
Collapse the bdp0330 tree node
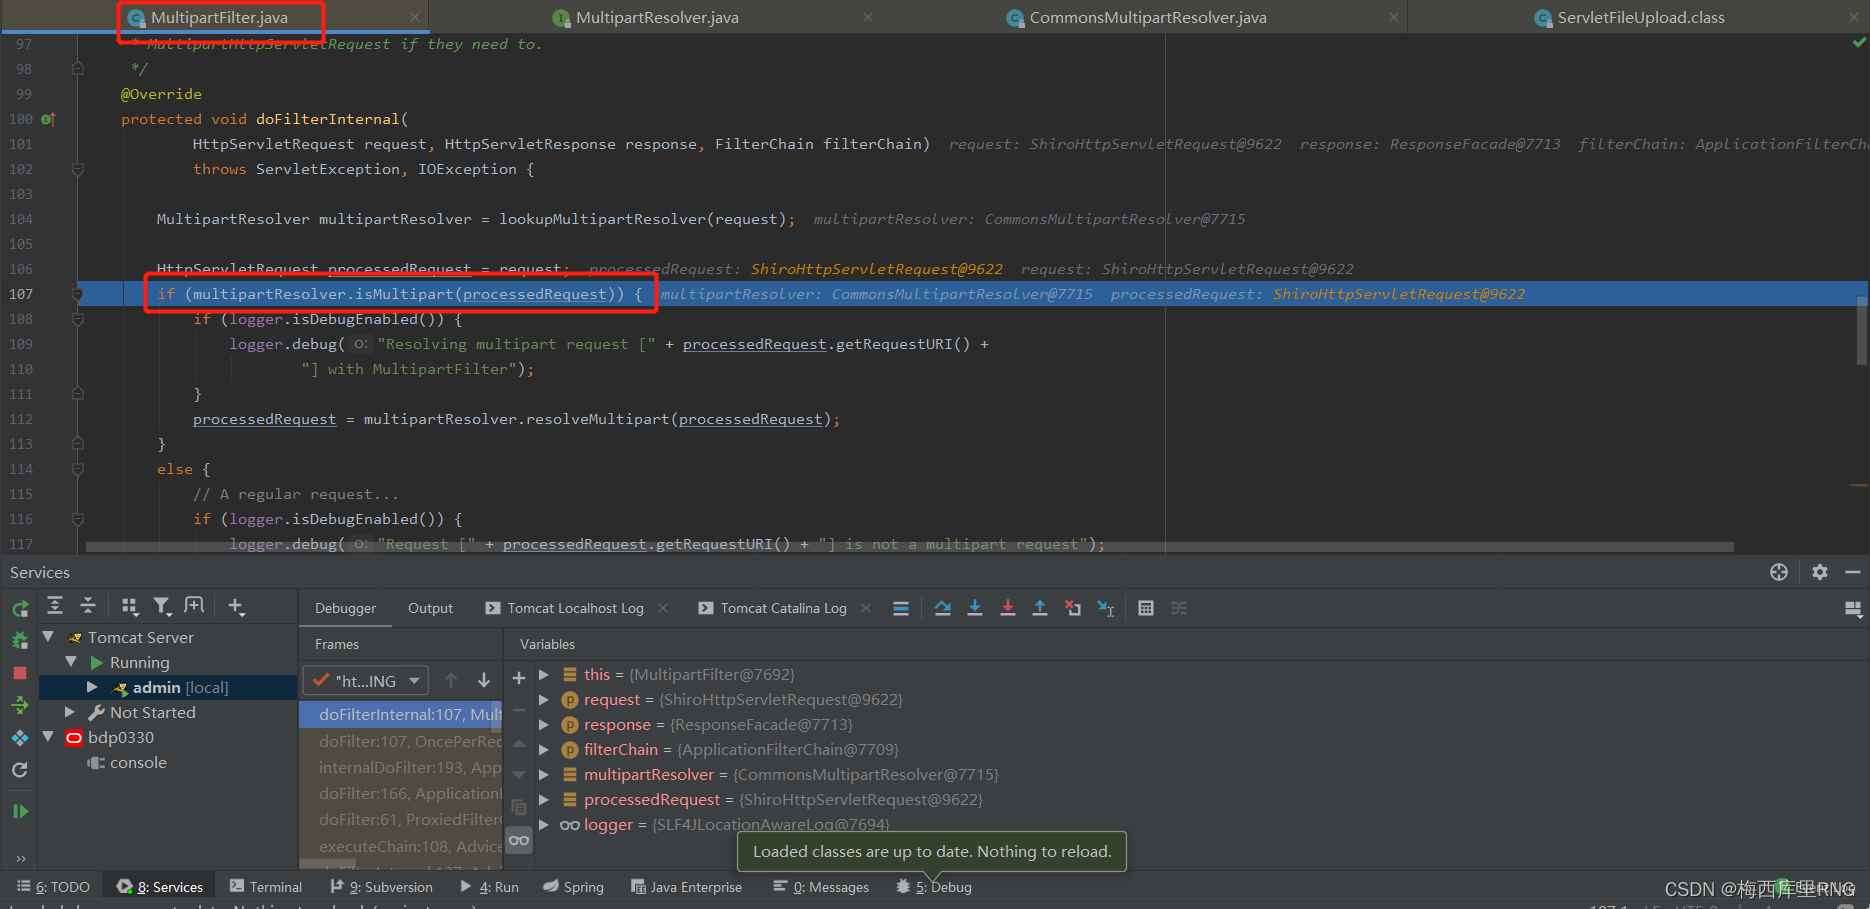pos(47,737)
